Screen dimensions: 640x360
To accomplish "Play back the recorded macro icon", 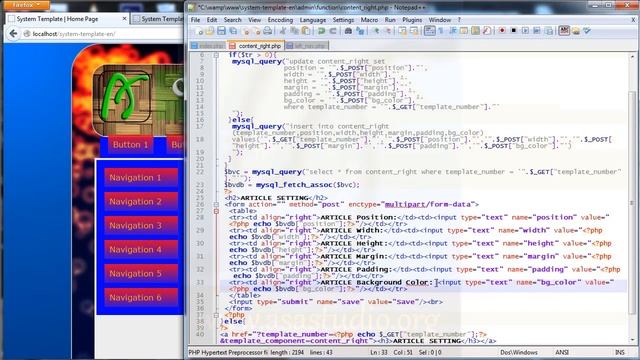I will tap(525, 31).
